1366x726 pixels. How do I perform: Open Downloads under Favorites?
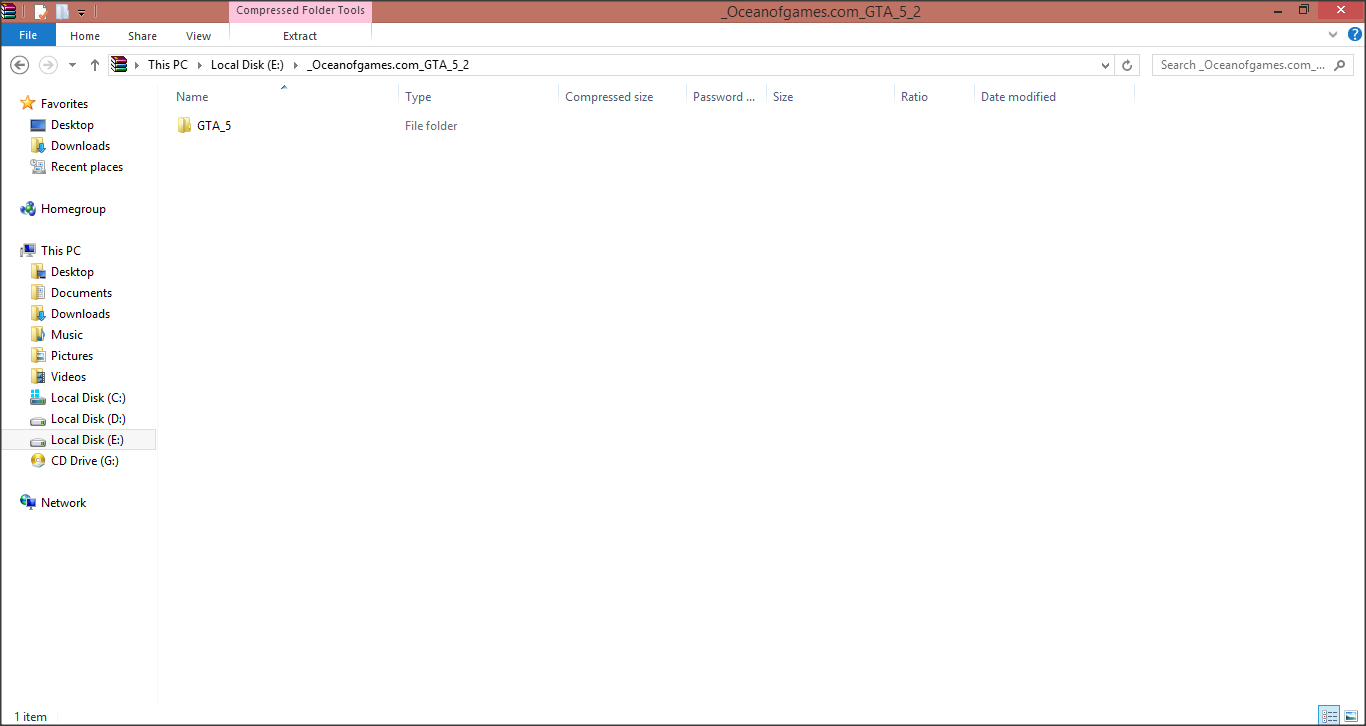pos(80,146)
